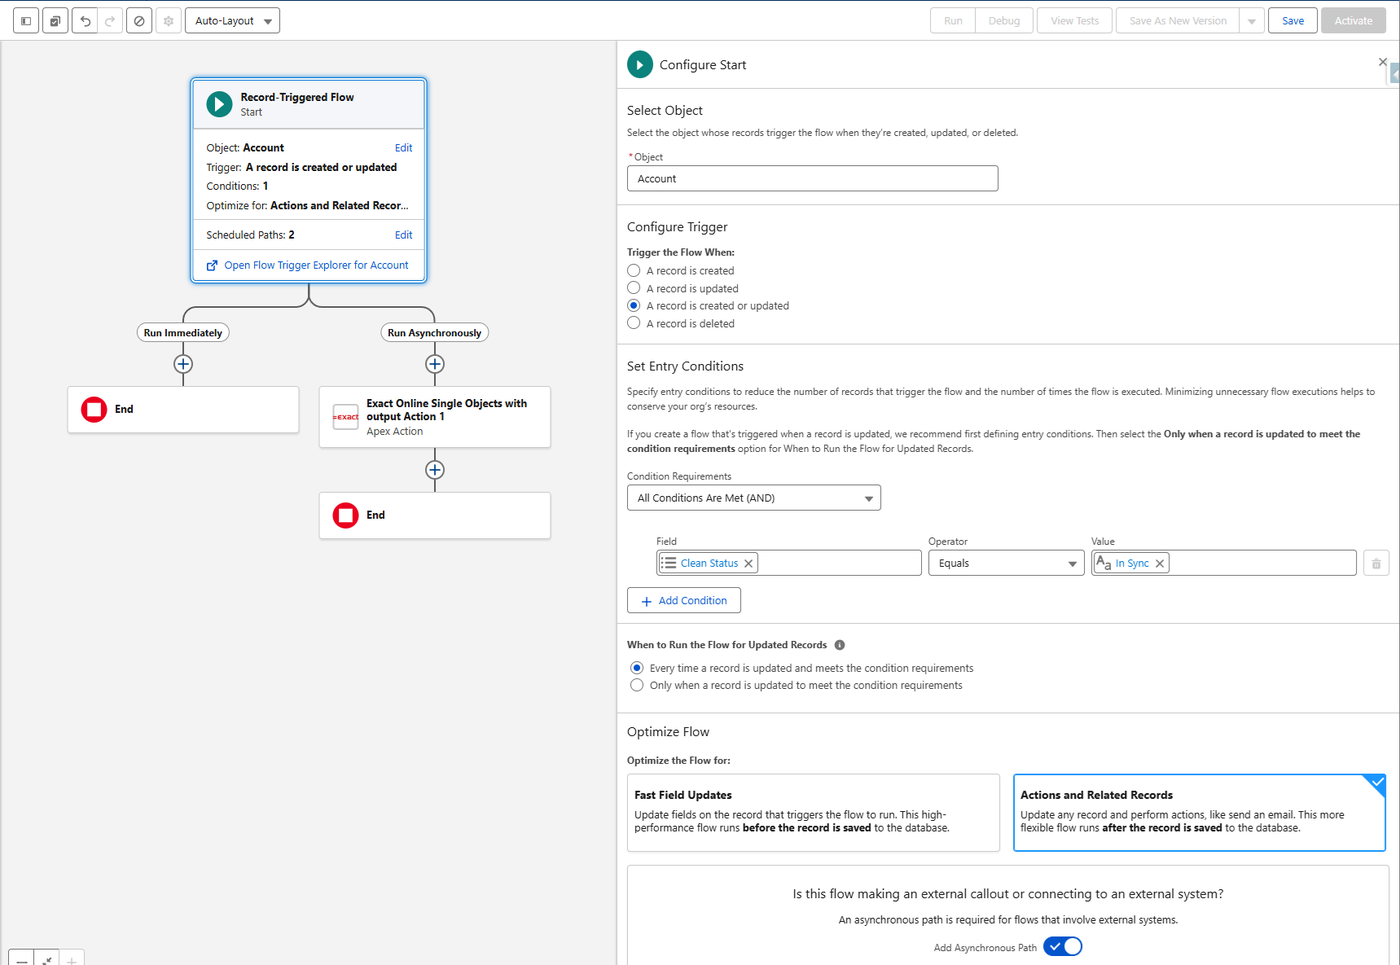Add element under Run Asynchronously path

tap(435, 364)
